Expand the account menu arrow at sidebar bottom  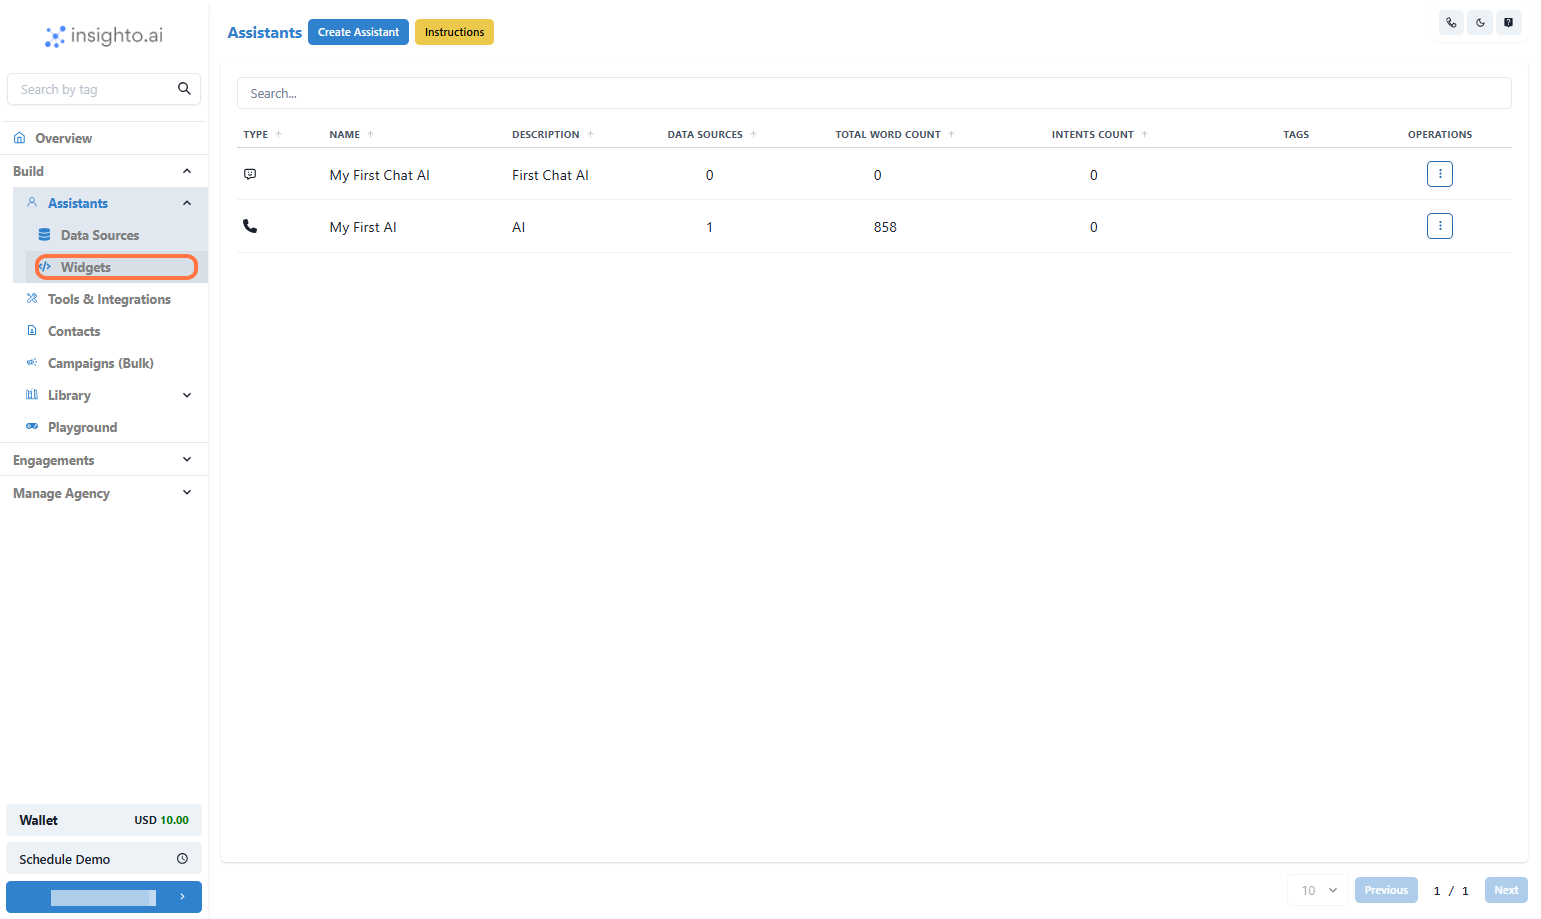pyautogui.click(x=182, y=897)
